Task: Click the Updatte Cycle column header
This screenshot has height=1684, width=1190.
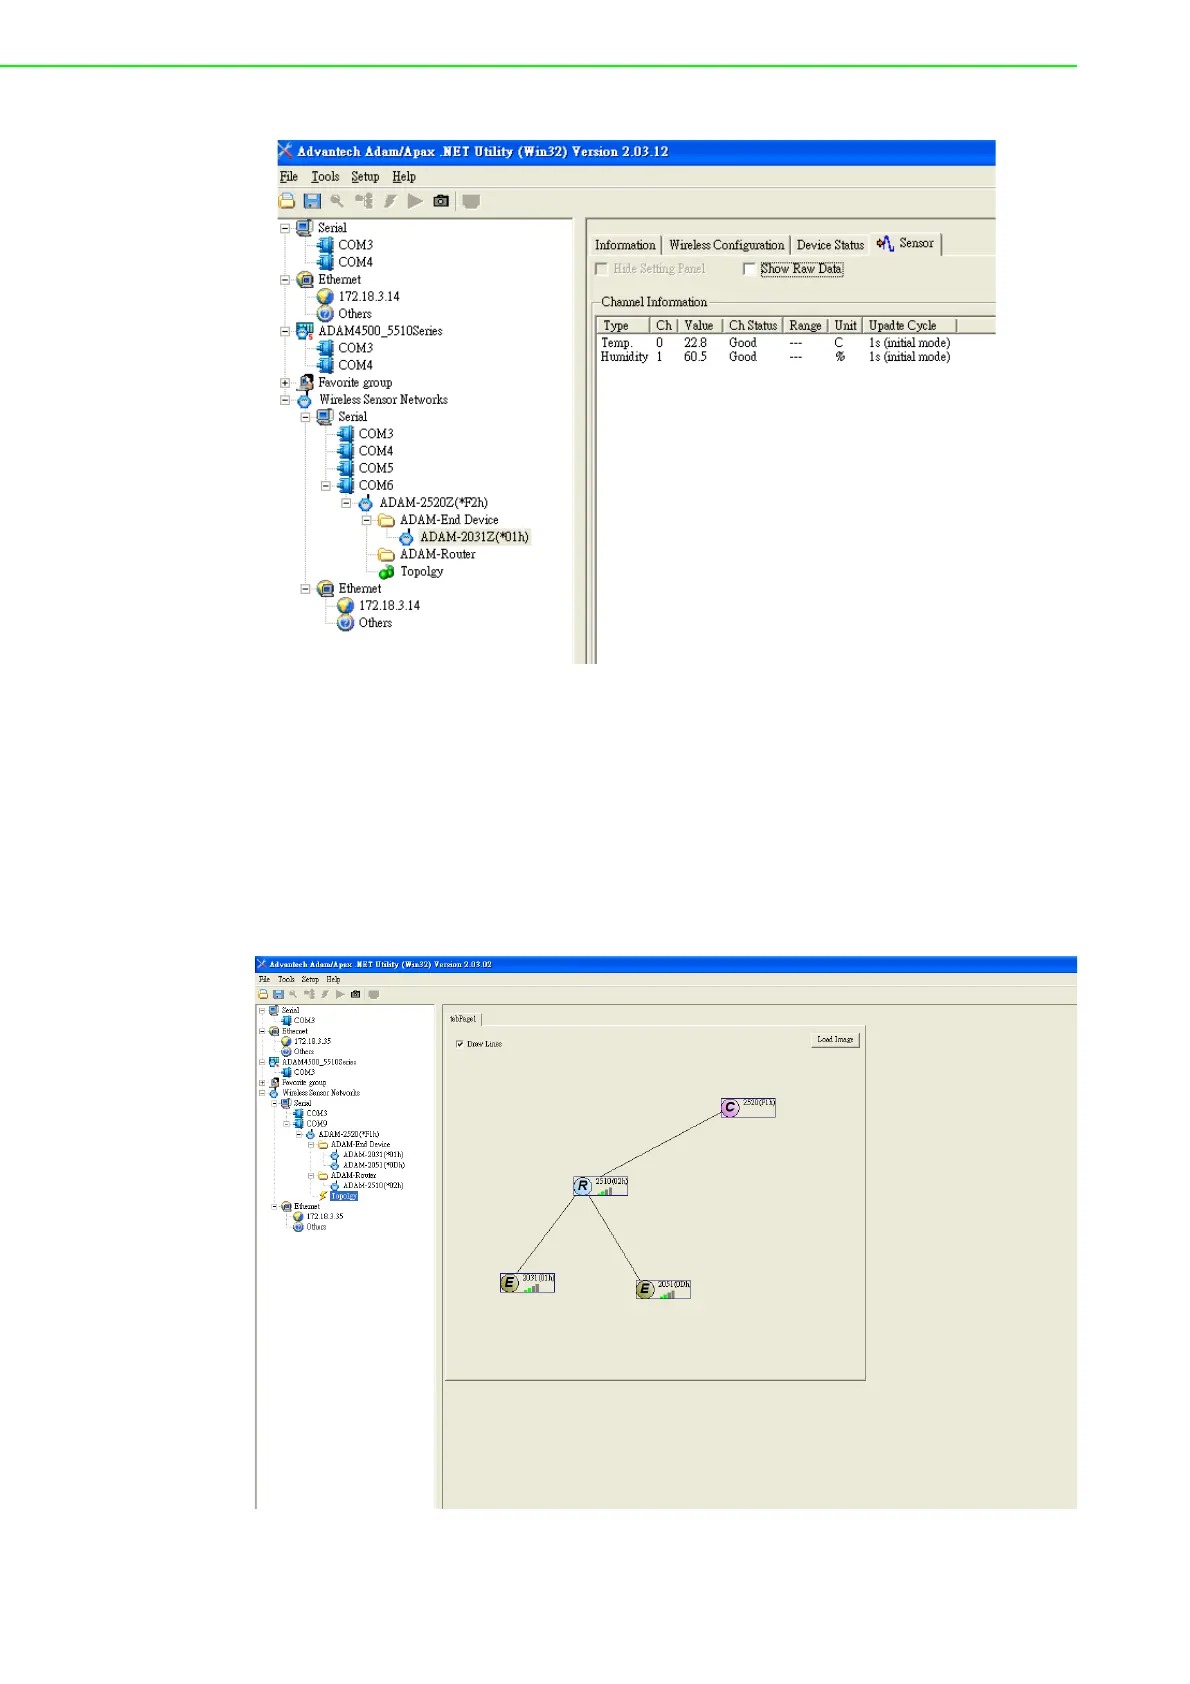Action: click(909, 326)
